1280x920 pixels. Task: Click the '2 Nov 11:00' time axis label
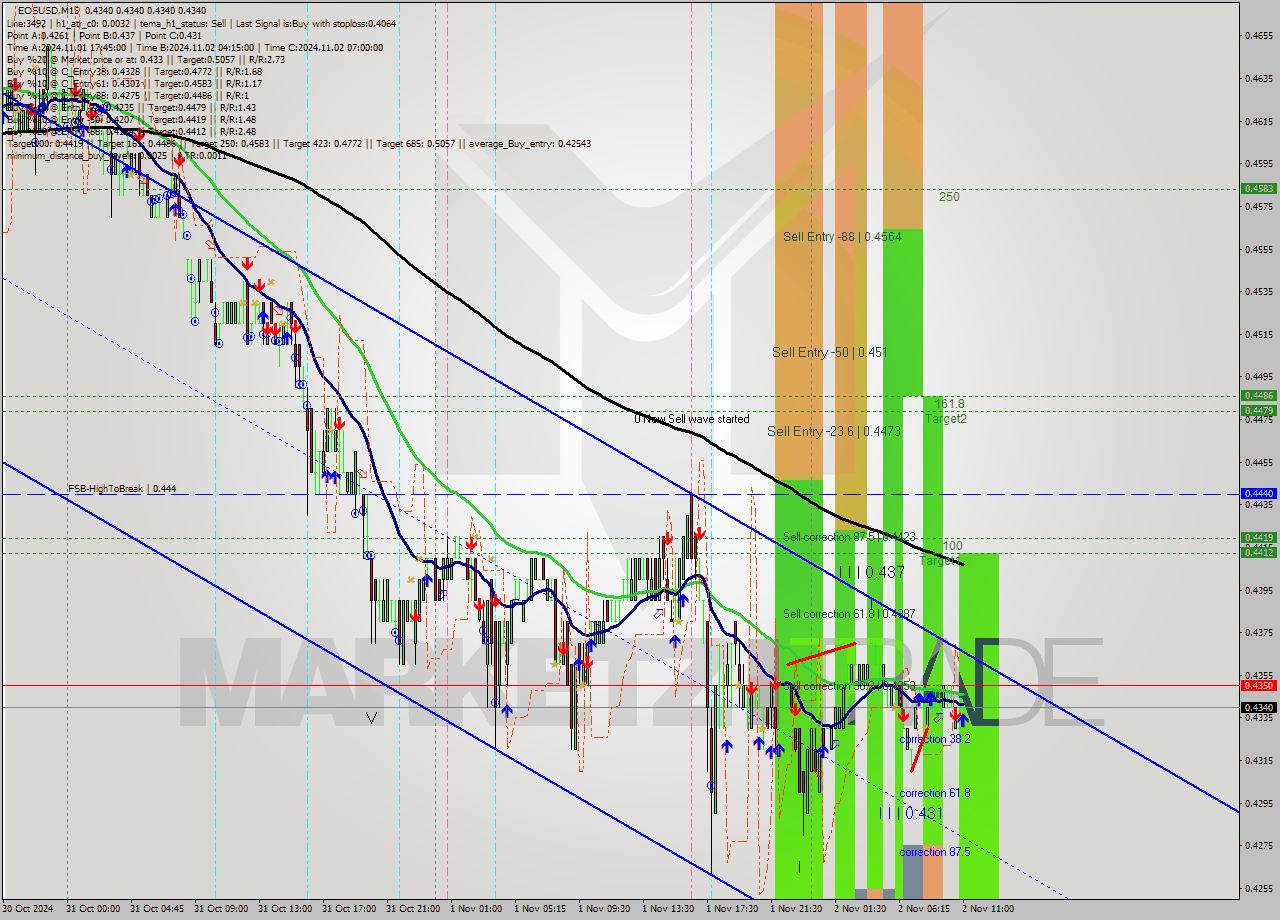click(987, 909)
